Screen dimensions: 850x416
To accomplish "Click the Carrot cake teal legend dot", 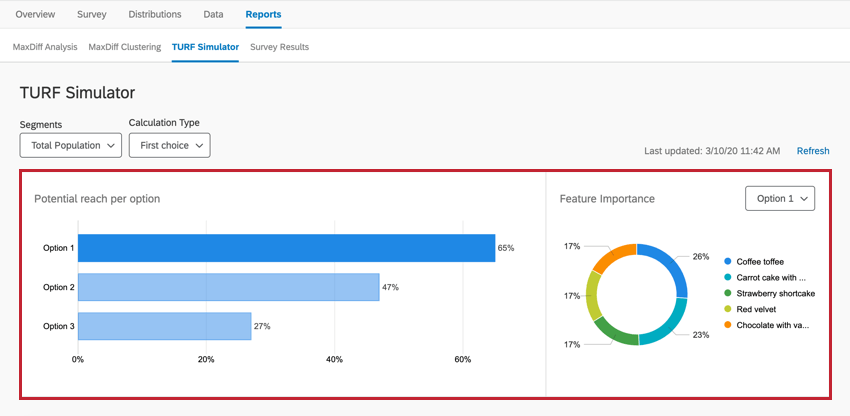I will [x=728, y=277].
